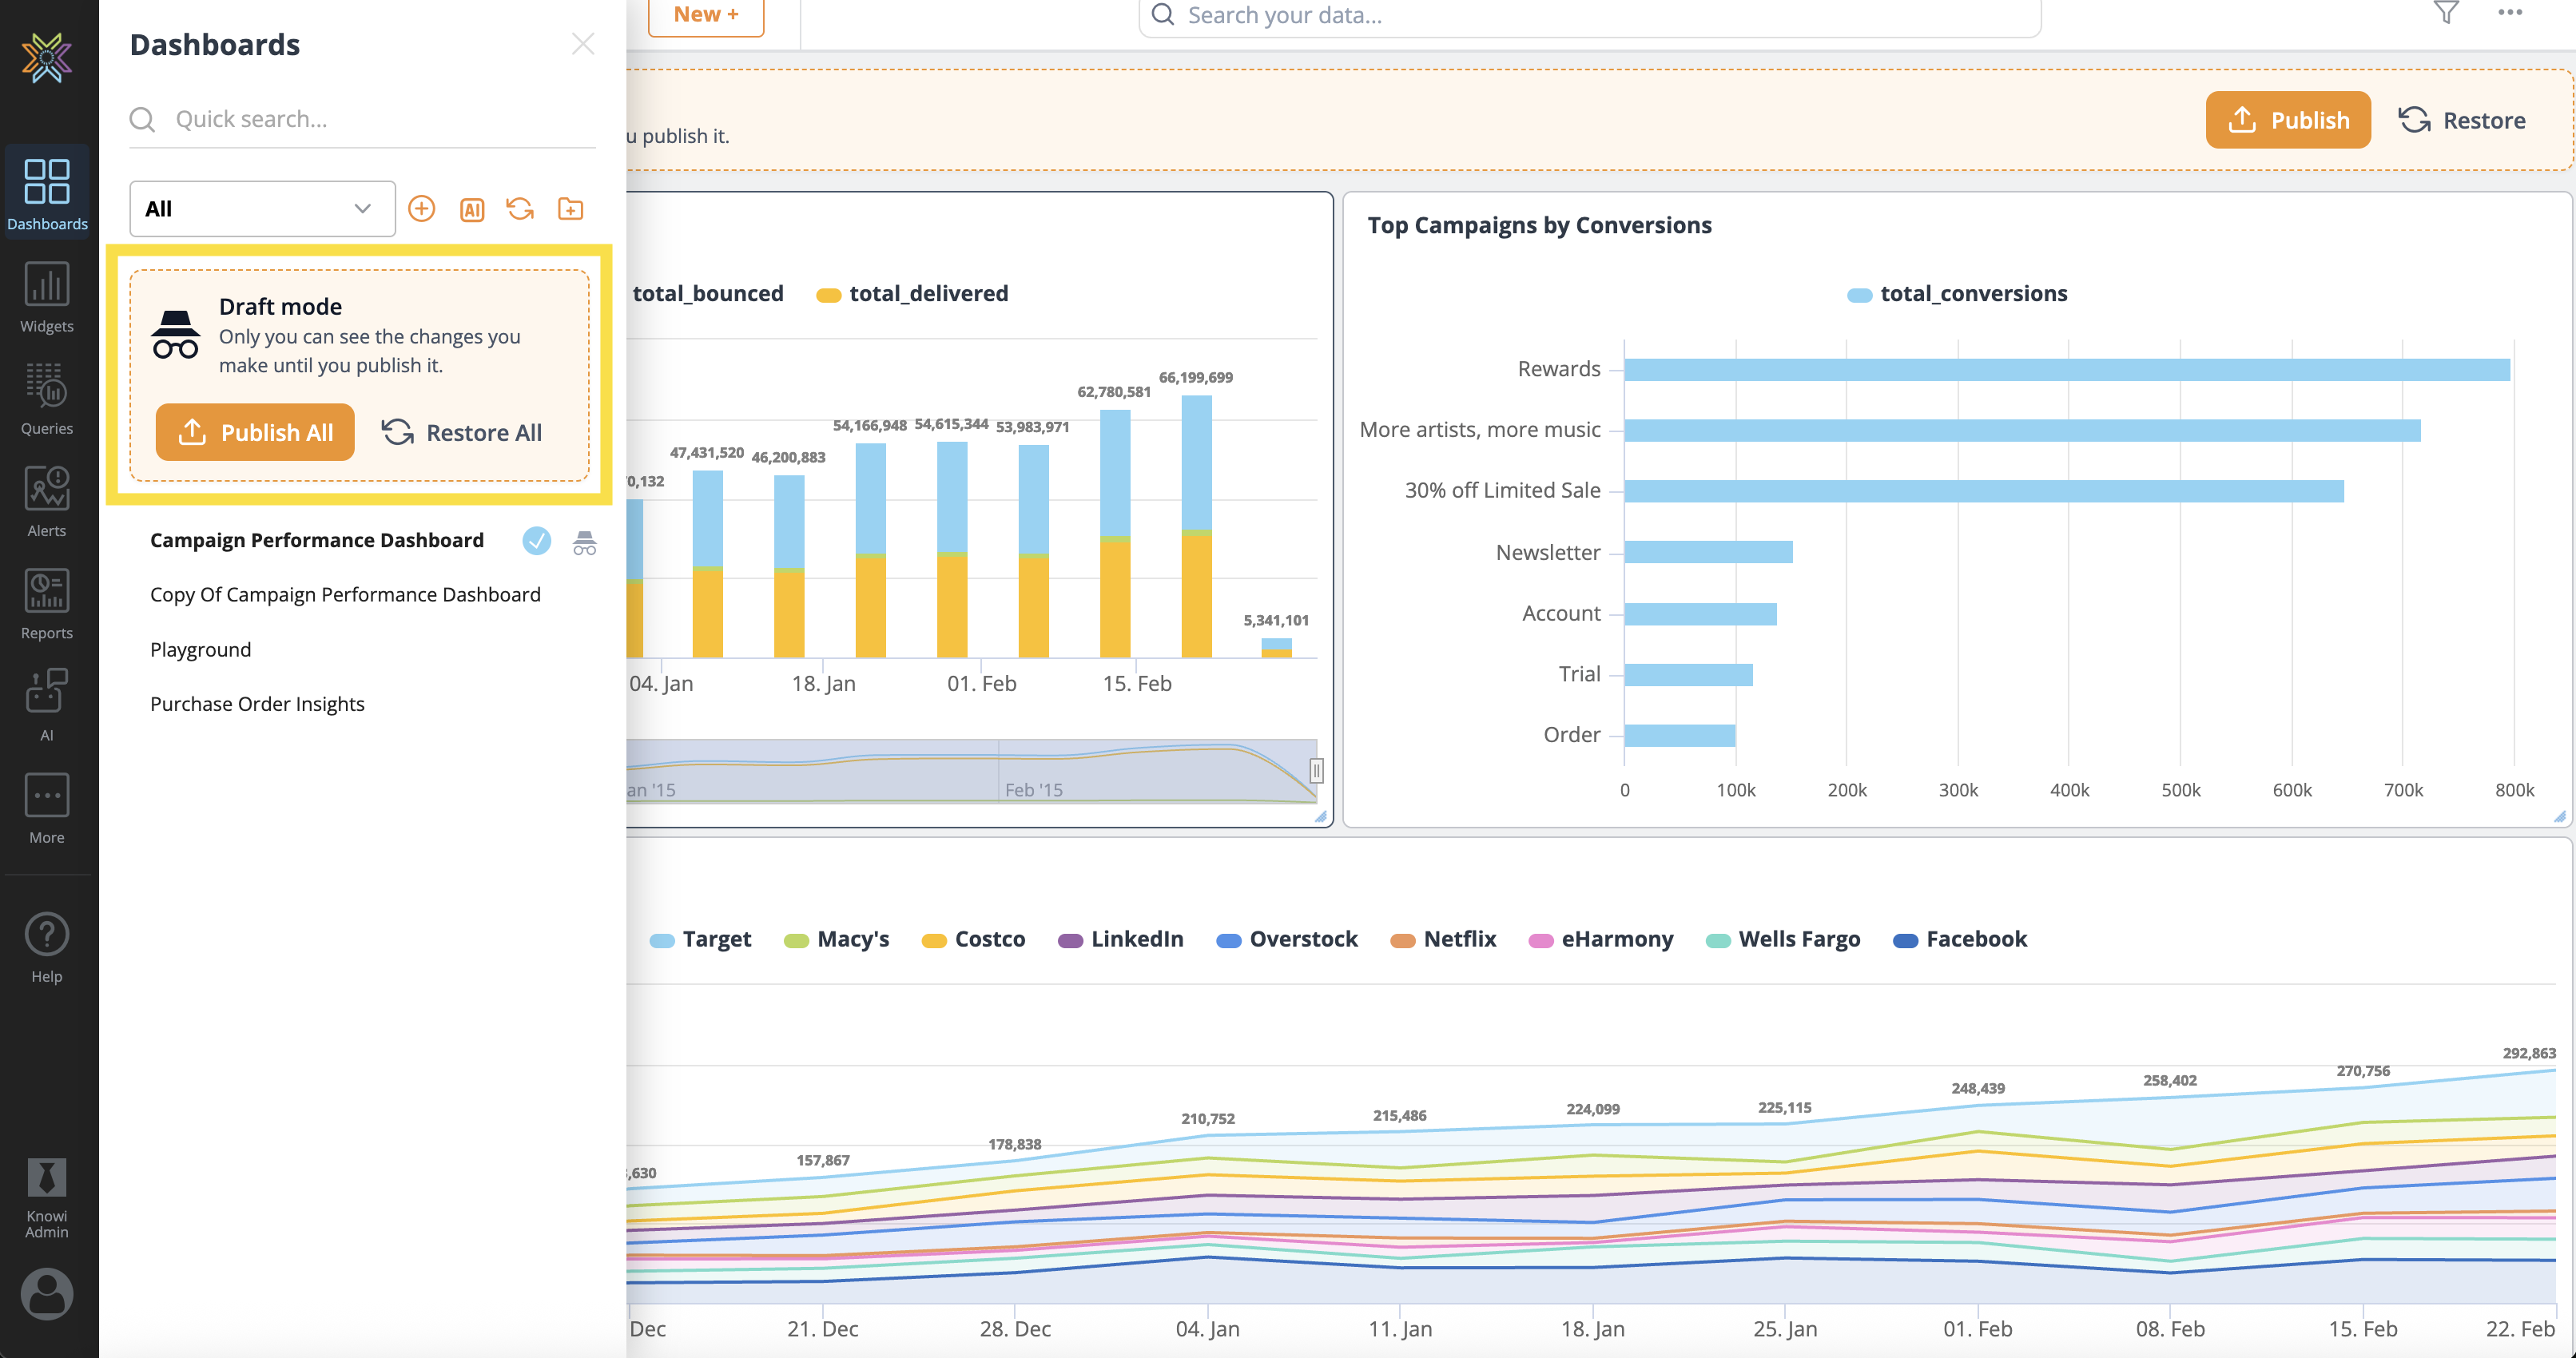
Task: Open the Widgets sidebar section
Action: [x=46, y=297]
